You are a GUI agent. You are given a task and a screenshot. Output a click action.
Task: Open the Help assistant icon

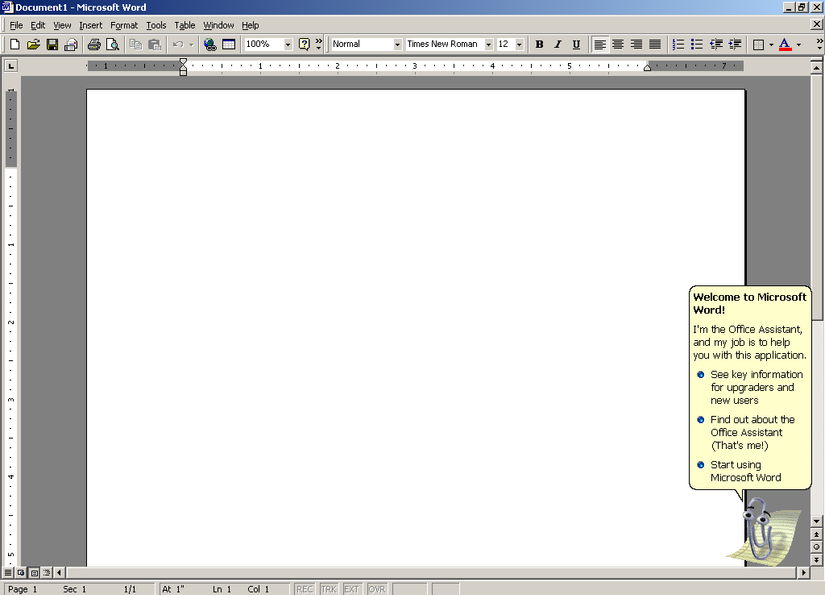(x=305, y=44)
